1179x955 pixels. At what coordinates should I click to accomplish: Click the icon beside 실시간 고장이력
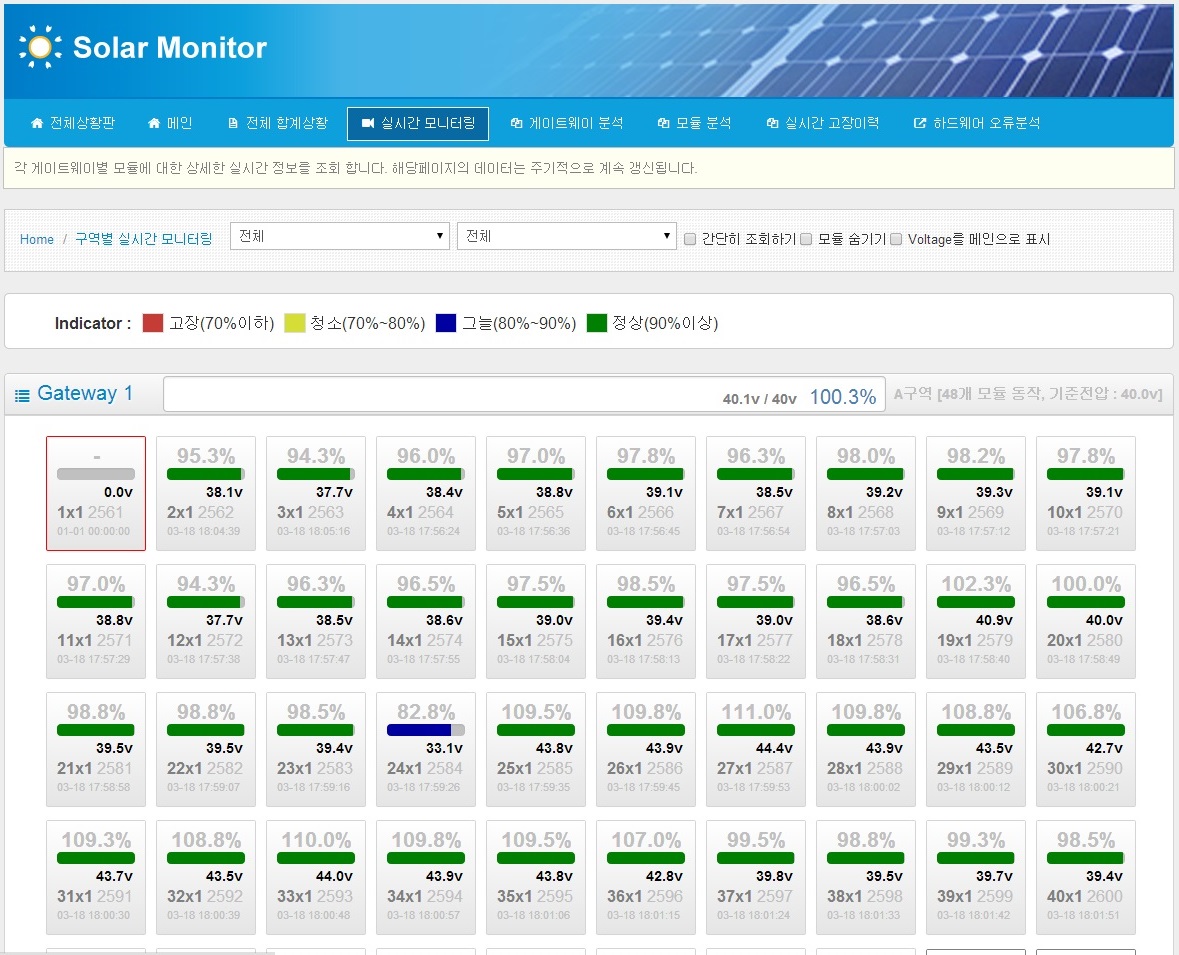click(x=772, y=123)
